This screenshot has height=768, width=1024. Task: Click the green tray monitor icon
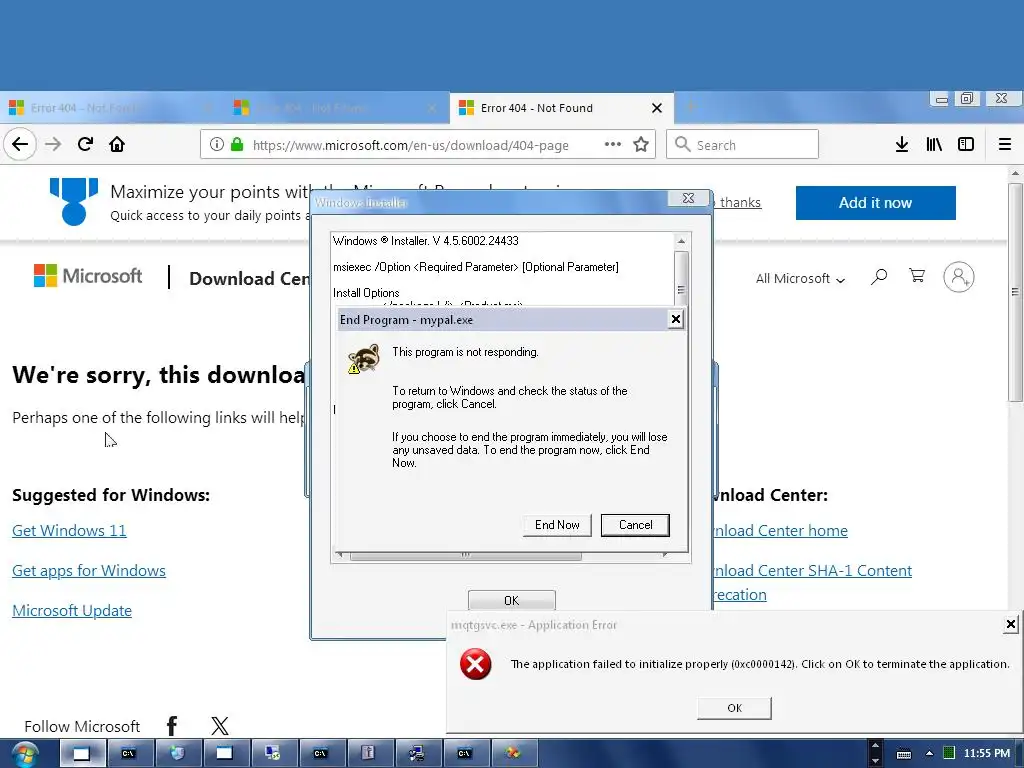click(950, 754)
